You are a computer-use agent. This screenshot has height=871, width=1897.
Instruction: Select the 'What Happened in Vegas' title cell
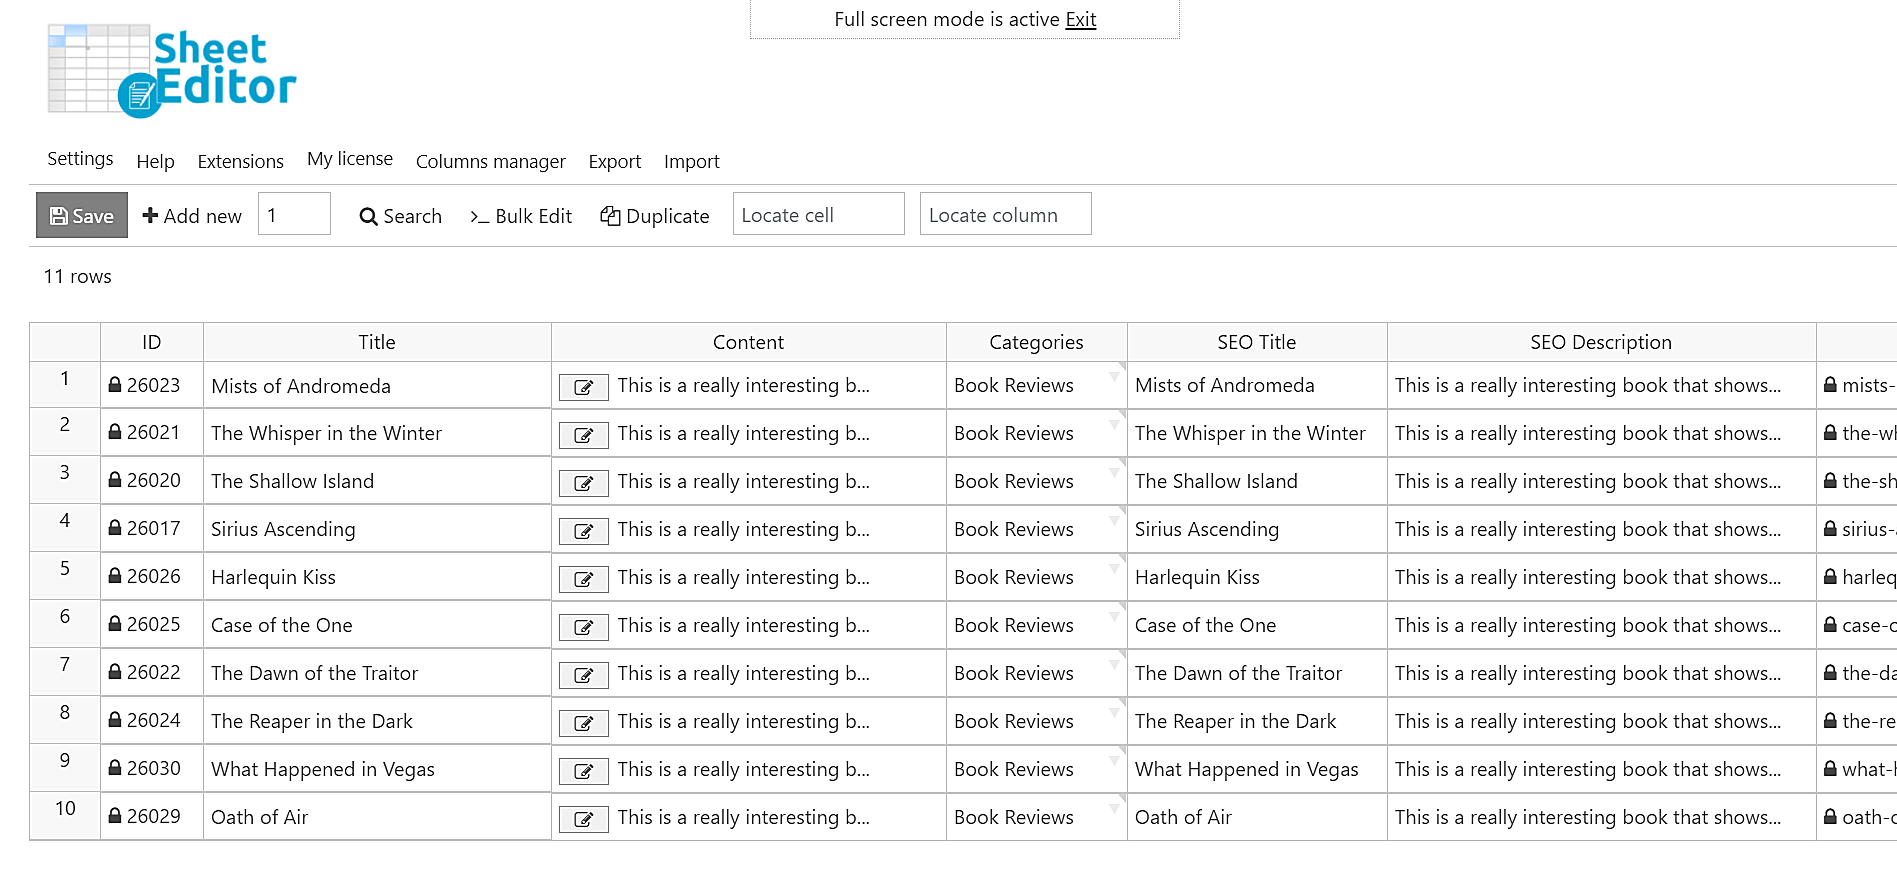point(377,769)
